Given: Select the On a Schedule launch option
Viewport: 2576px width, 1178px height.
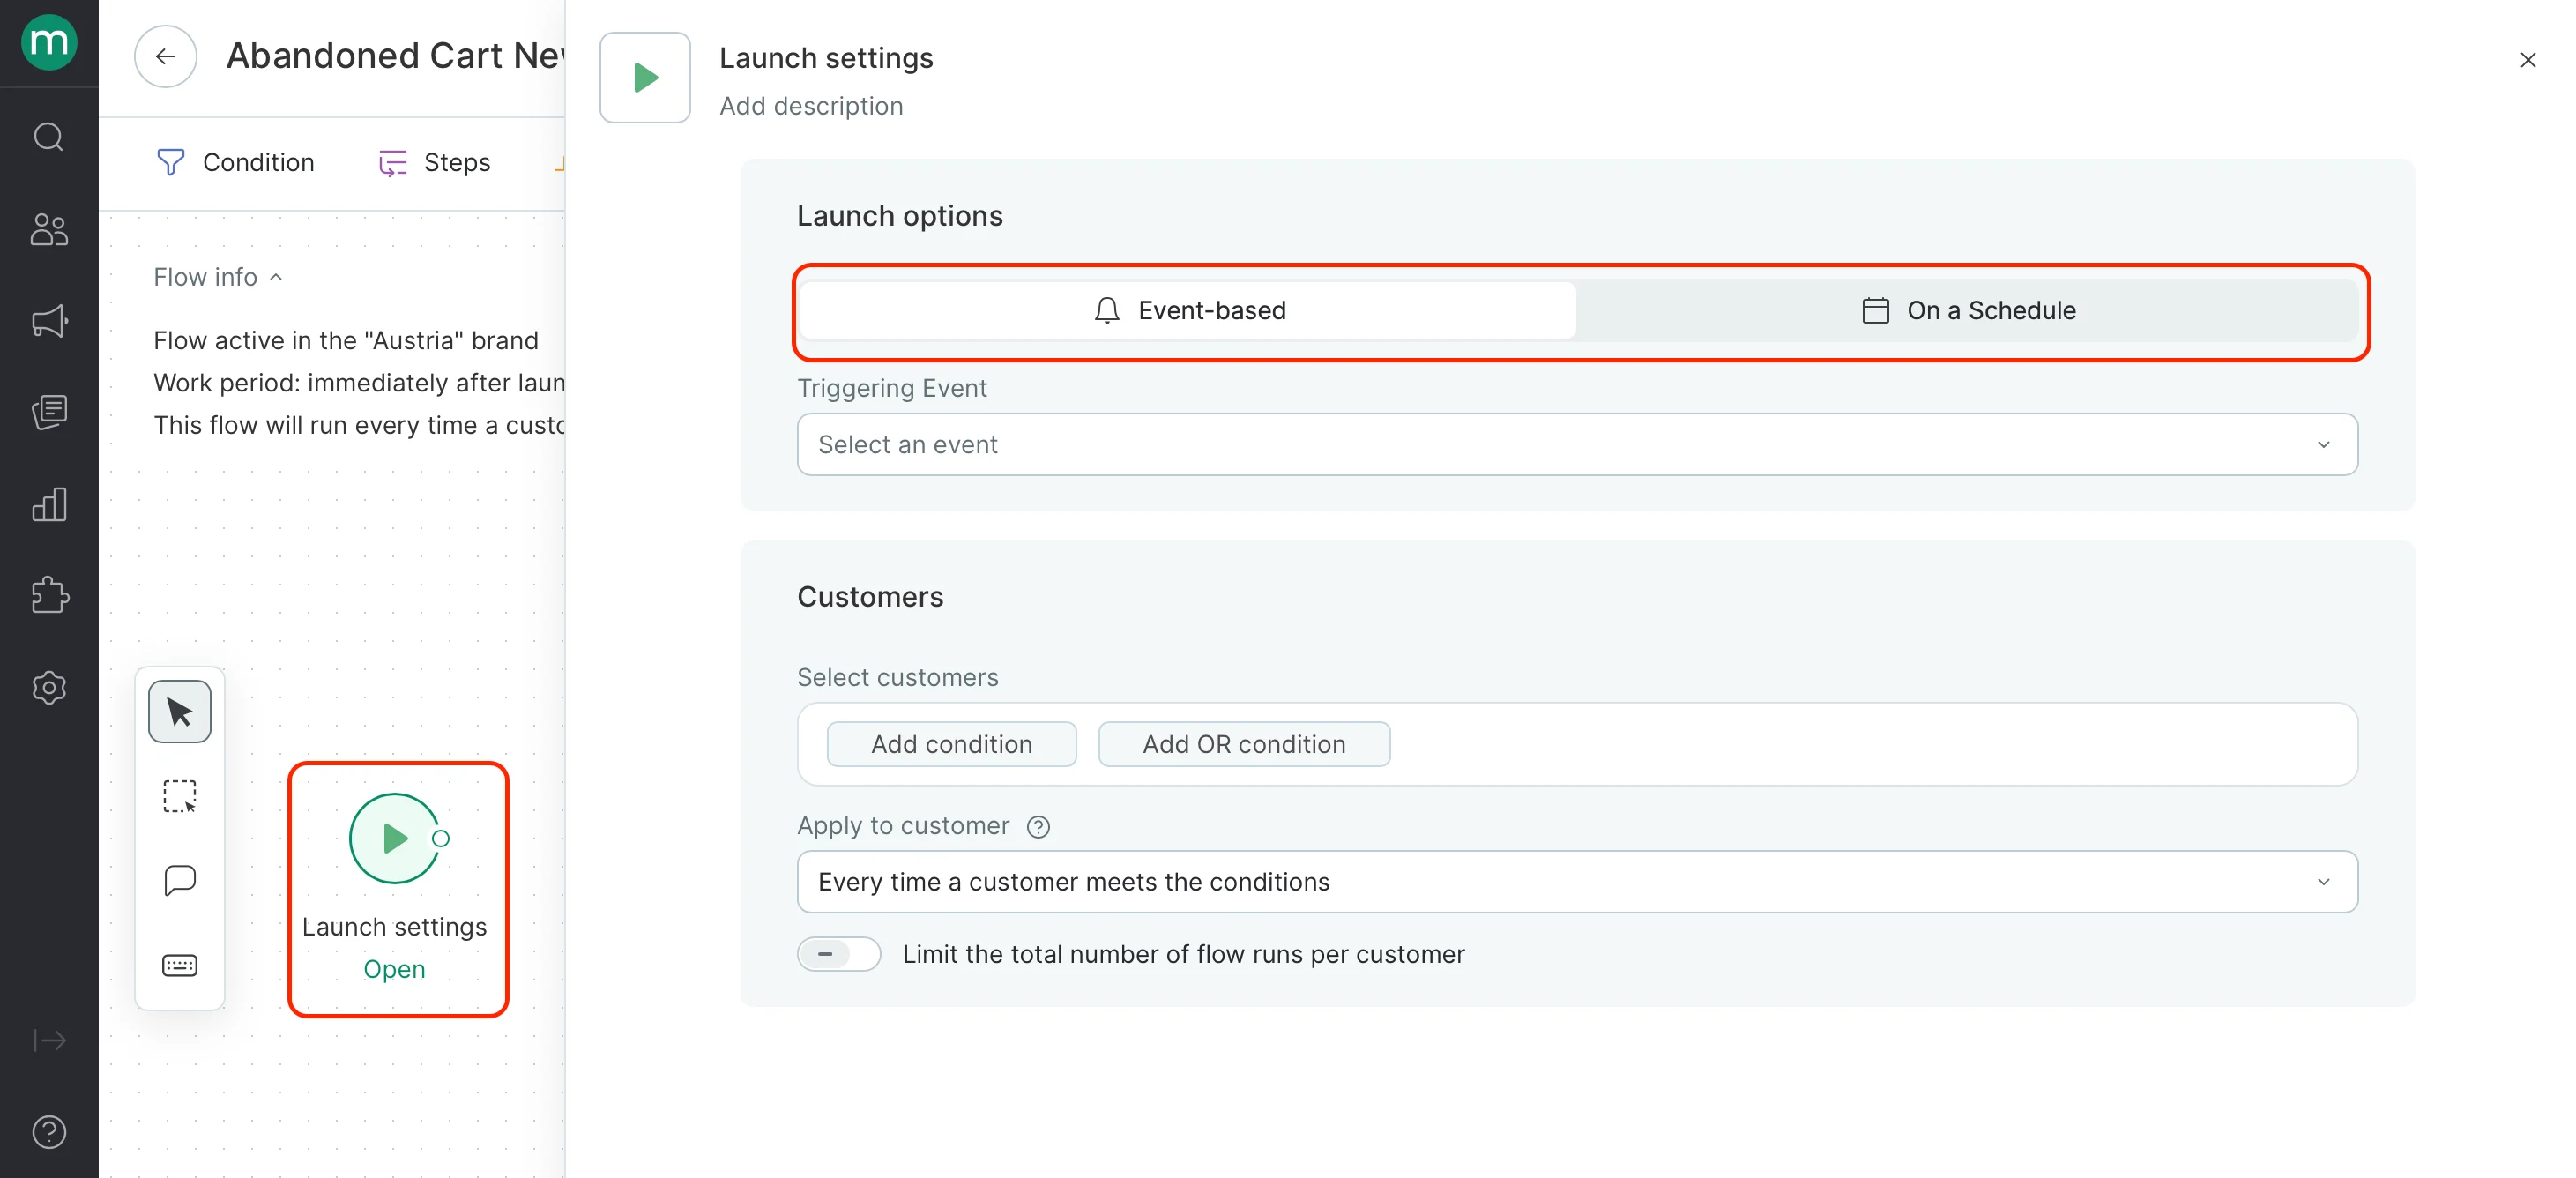Looking at the screenshot, I should (1967, 311).
